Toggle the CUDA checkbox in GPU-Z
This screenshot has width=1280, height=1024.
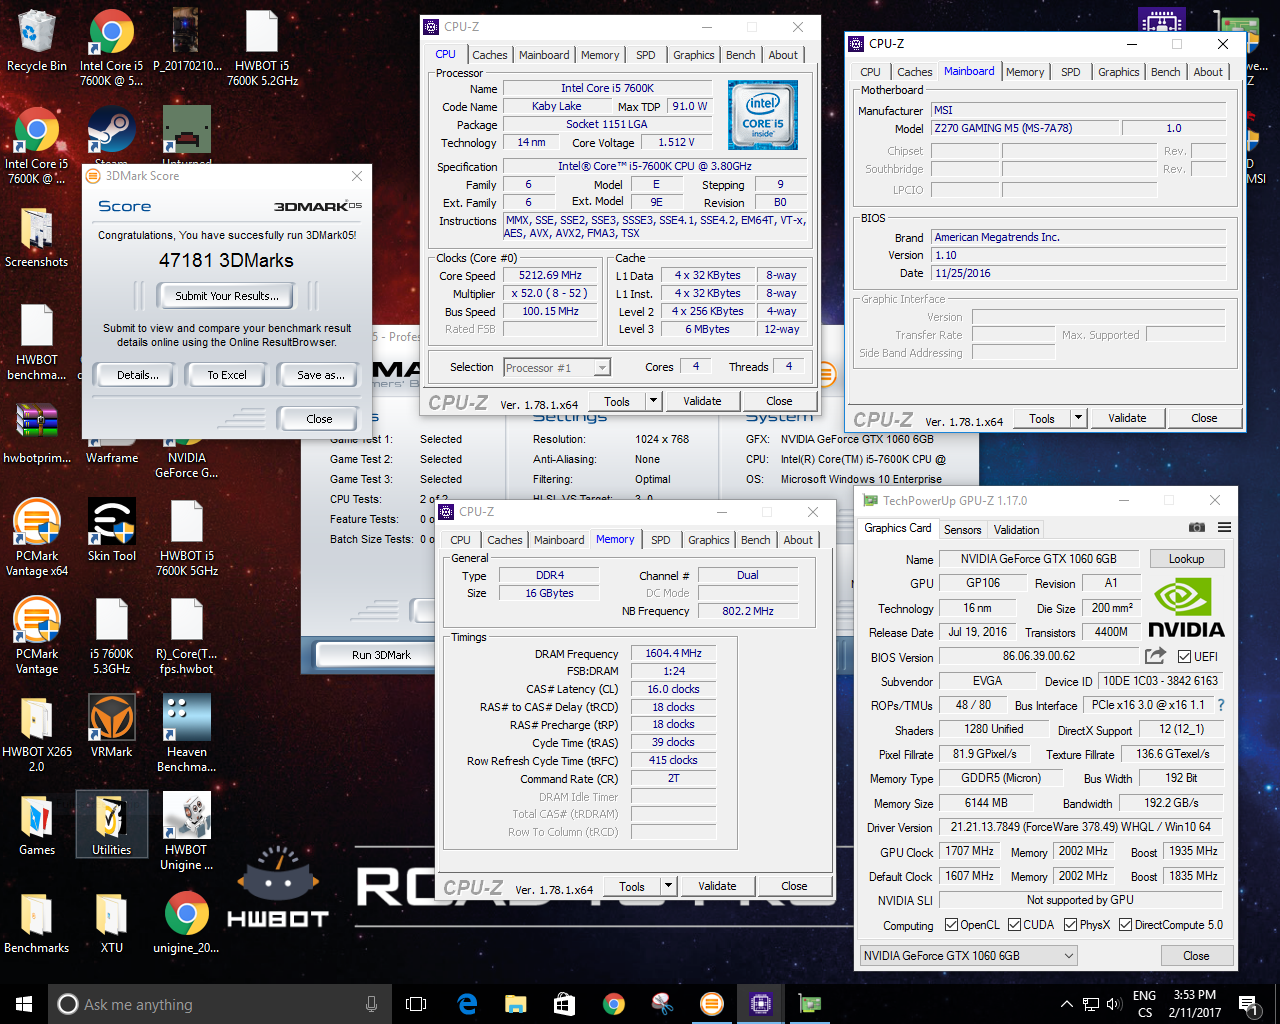tap(1014, 925)
